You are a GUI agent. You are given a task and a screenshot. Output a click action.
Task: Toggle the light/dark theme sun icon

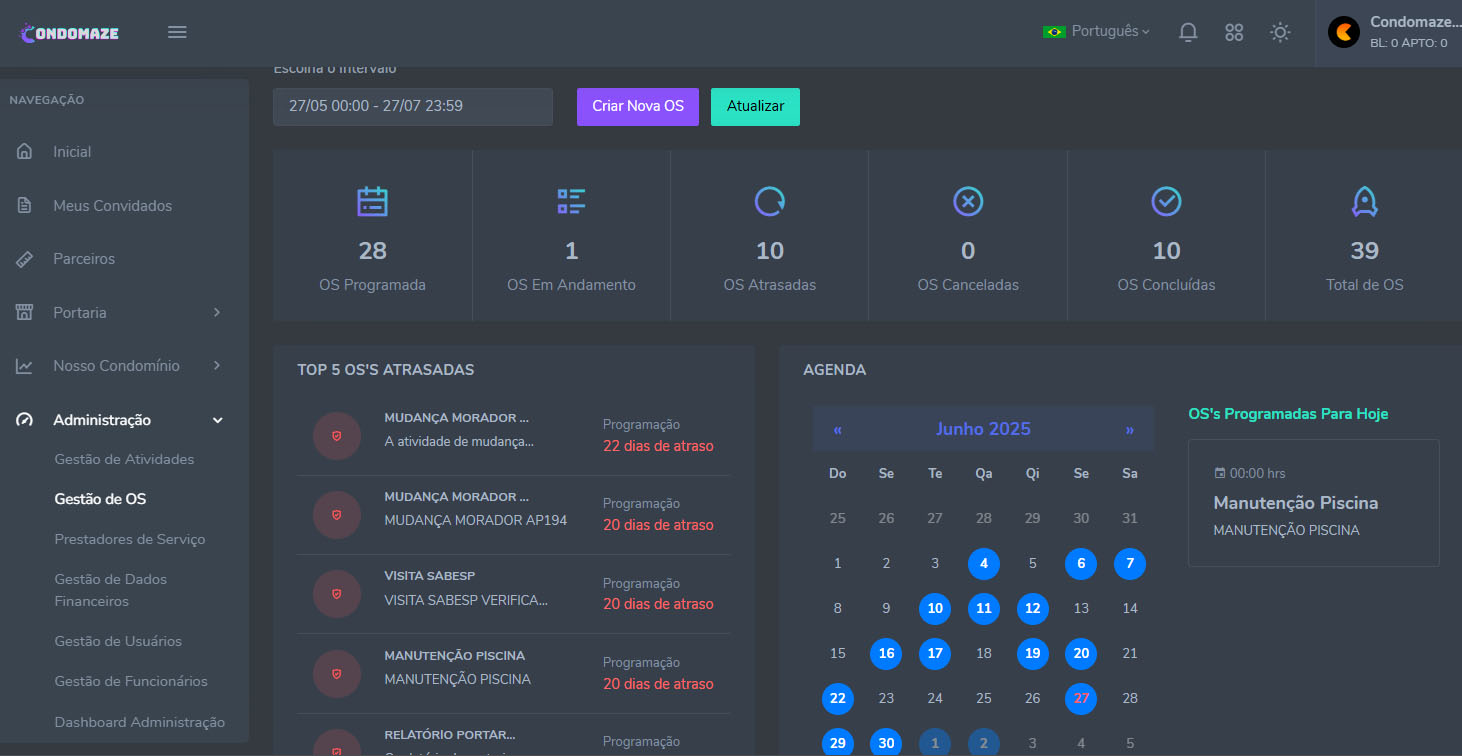coord(1280,32)
